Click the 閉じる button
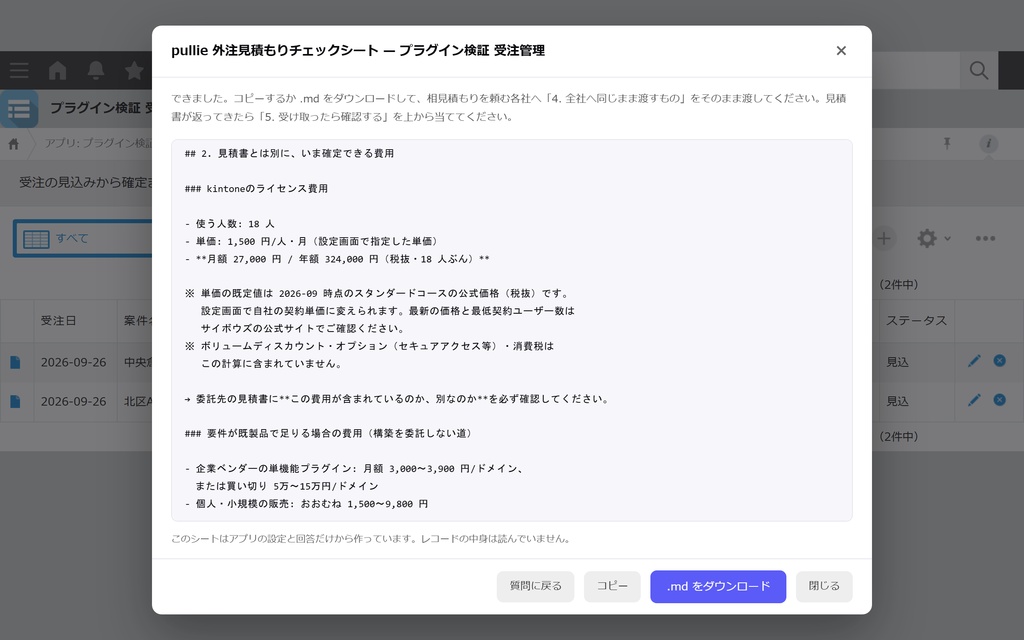This screenshot has height=640, width=1024. point(824,586)
